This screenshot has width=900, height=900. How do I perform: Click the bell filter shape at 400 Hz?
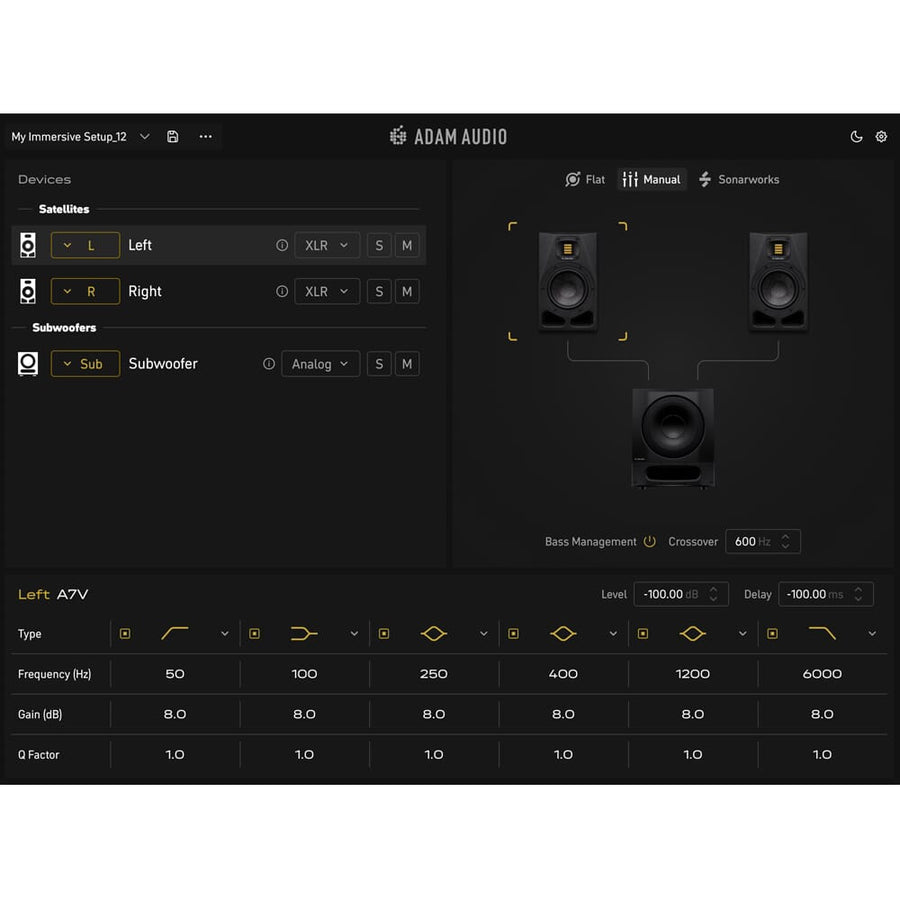click(x=563, y=634)
